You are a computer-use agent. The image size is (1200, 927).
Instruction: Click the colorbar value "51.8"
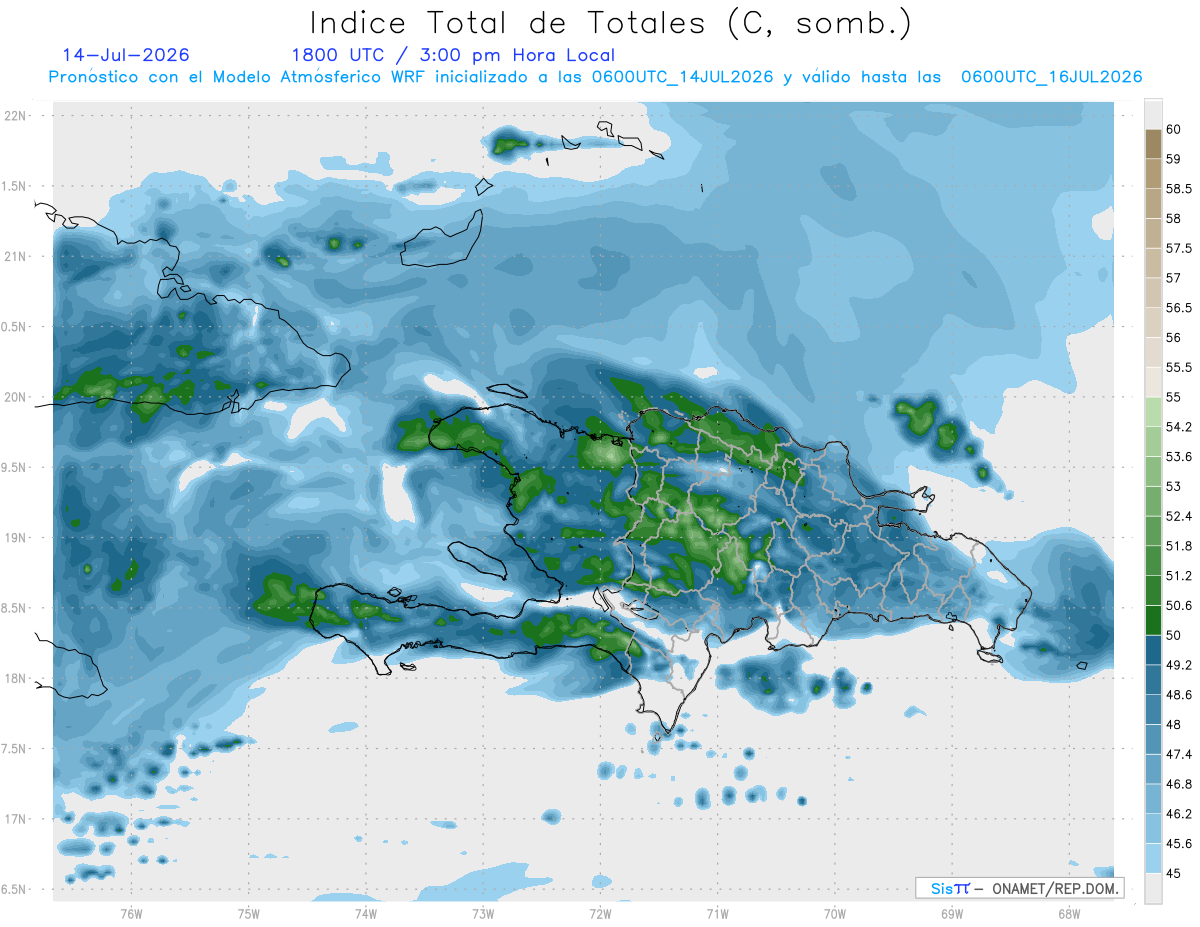[1180, 546]
